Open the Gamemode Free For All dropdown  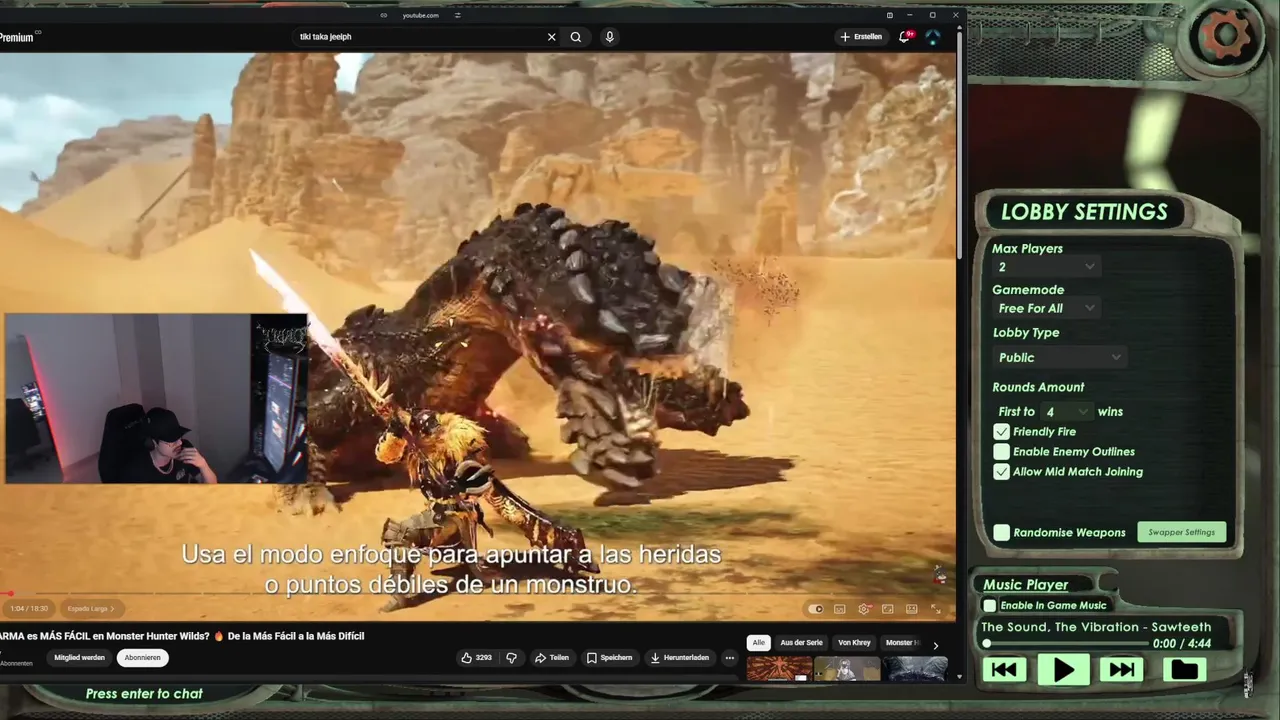tap(1046, 309)
